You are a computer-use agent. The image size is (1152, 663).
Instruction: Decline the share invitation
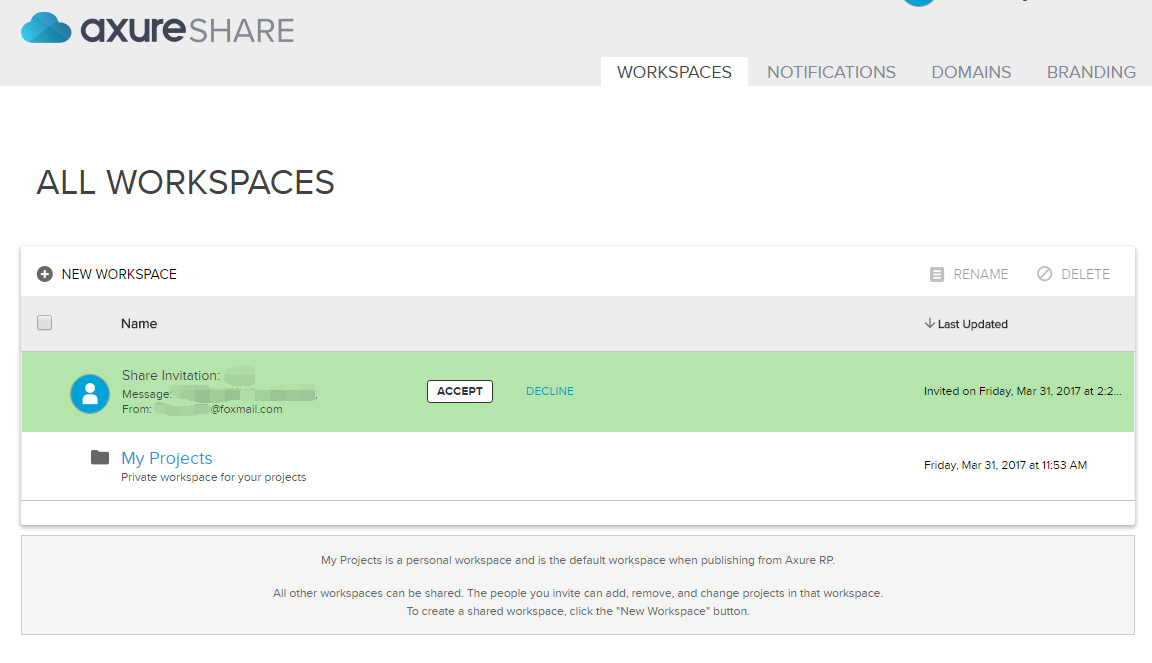pyautogui.click(x=550, y=391)
